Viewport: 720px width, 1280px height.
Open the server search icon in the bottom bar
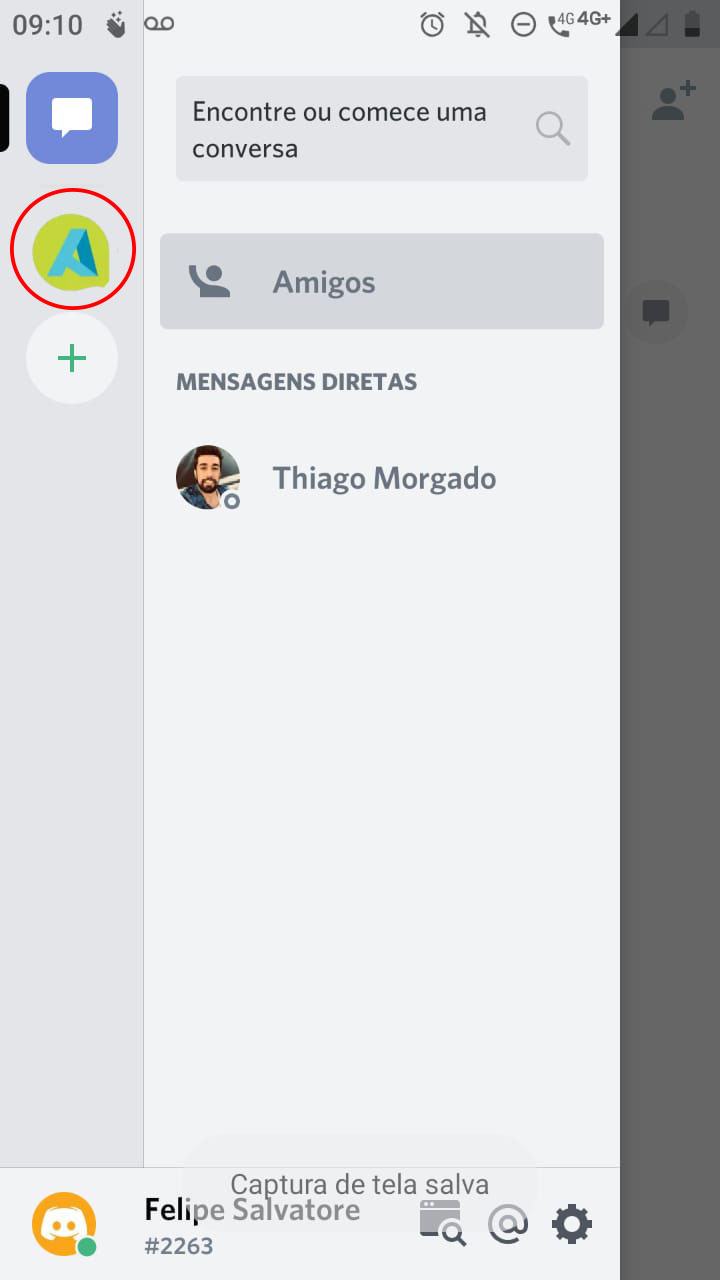442,1223
